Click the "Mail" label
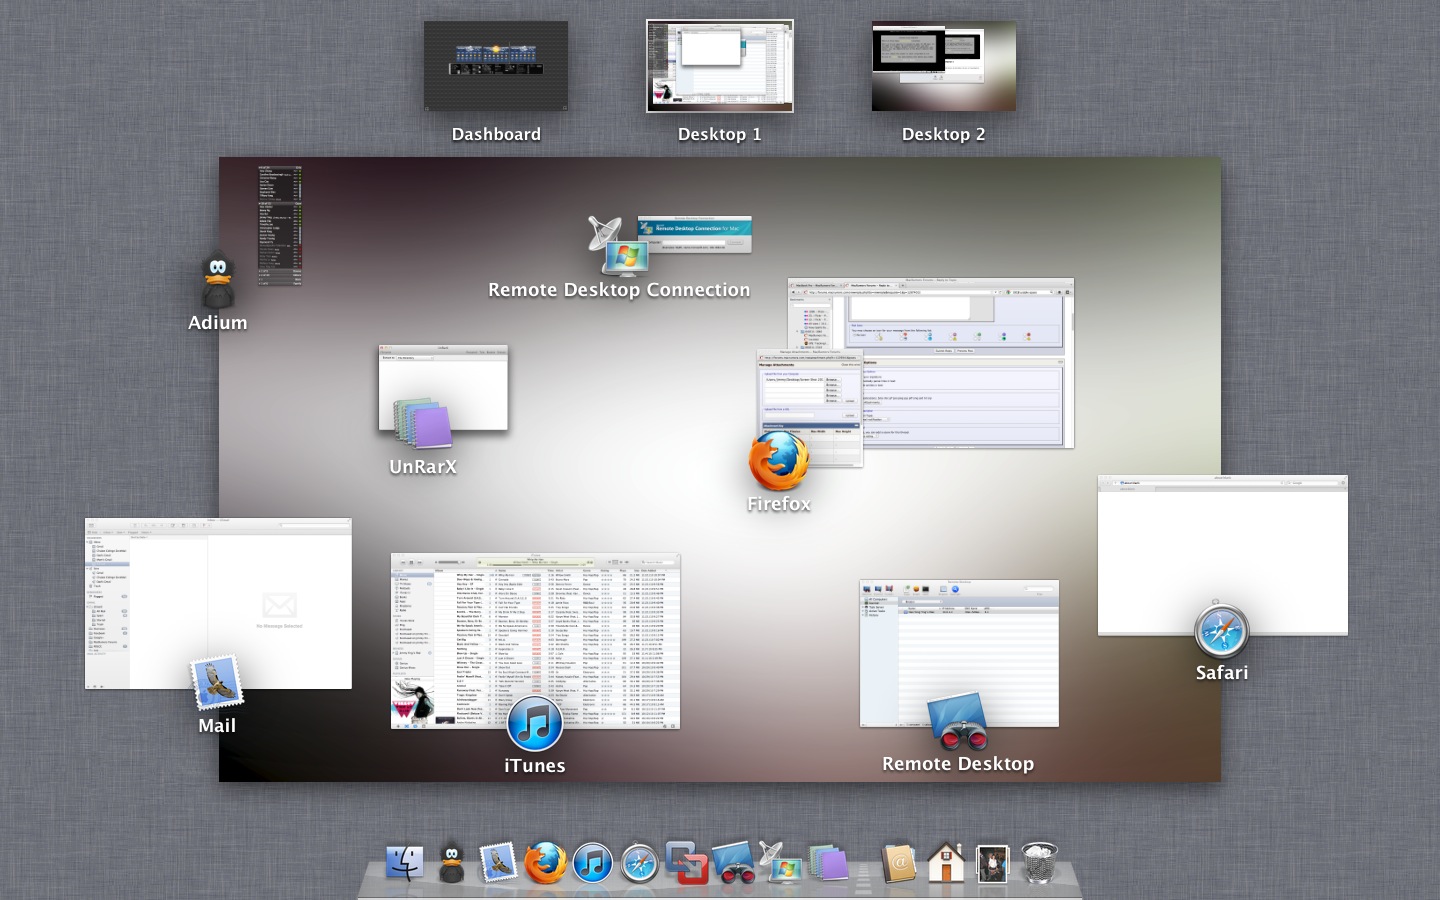 (x=217, y=726)
